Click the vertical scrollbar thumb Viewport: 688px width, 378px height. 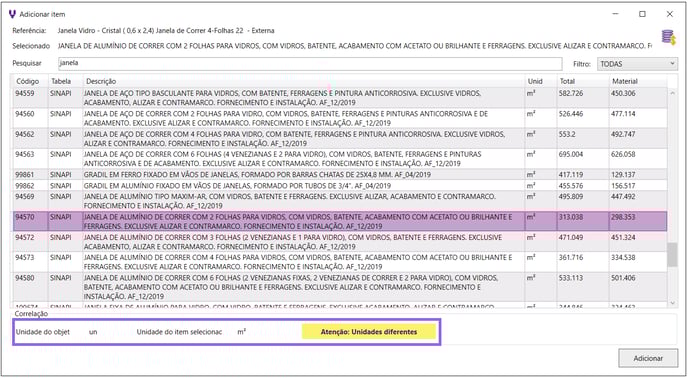[672, 255]
